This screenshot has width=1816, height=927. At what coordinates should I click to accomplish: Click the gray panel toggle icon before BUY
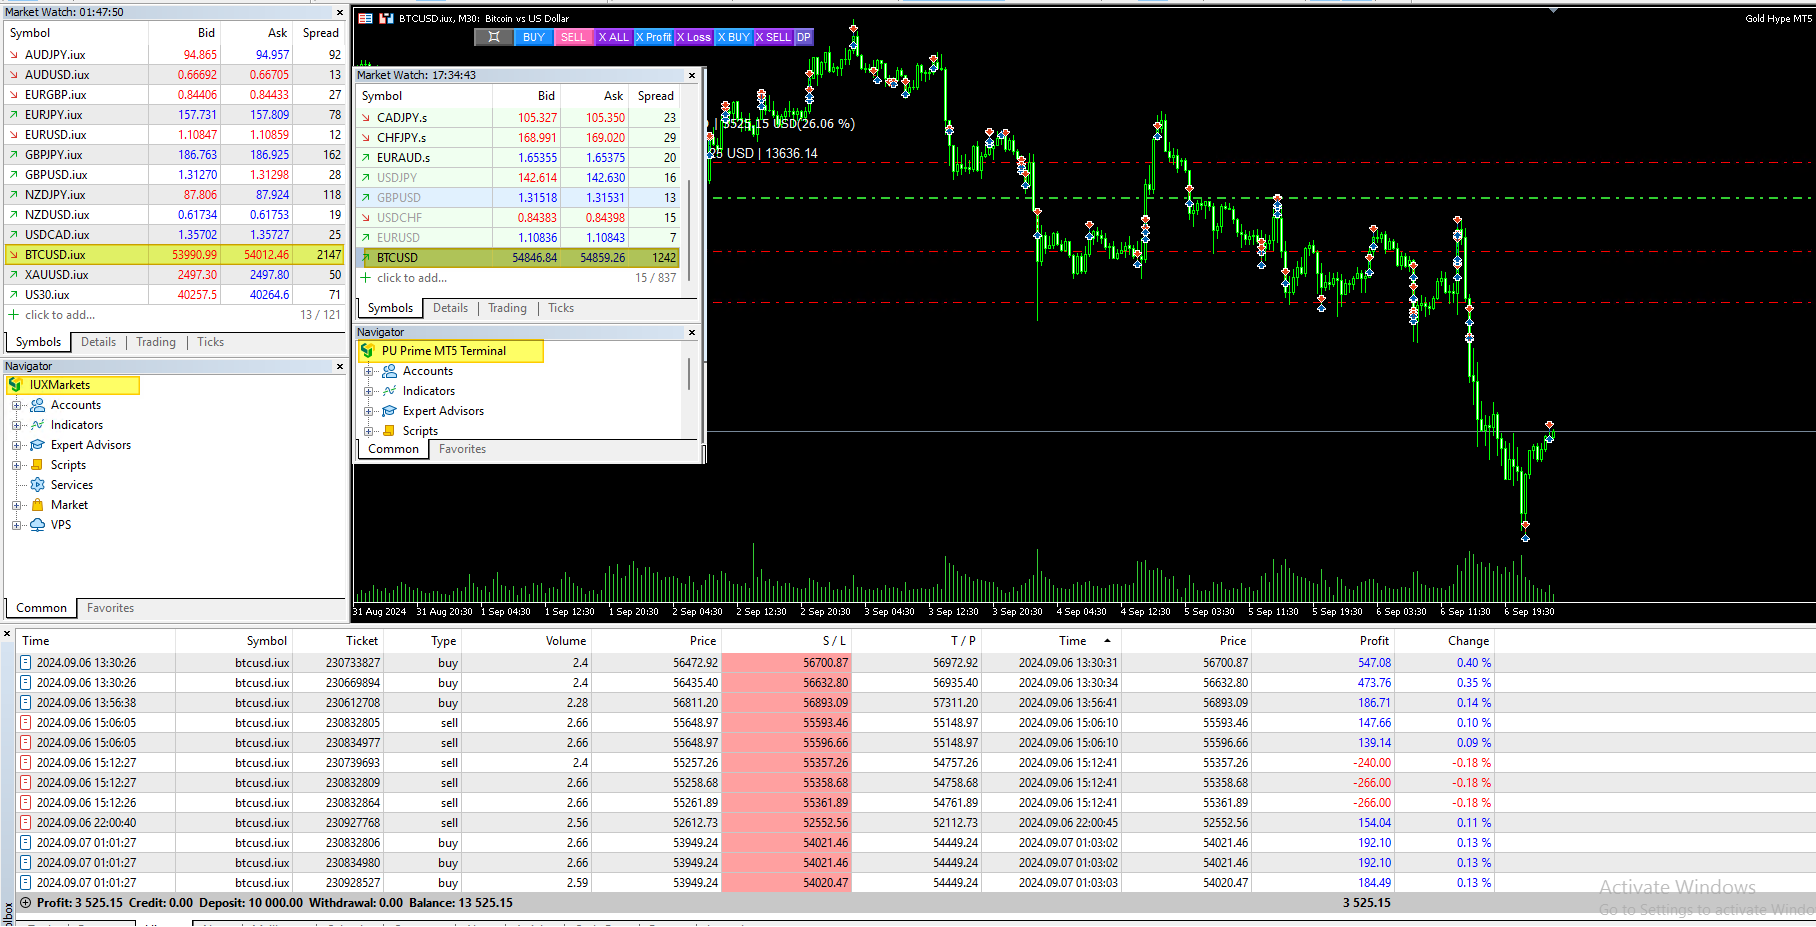tap(494, 37)
